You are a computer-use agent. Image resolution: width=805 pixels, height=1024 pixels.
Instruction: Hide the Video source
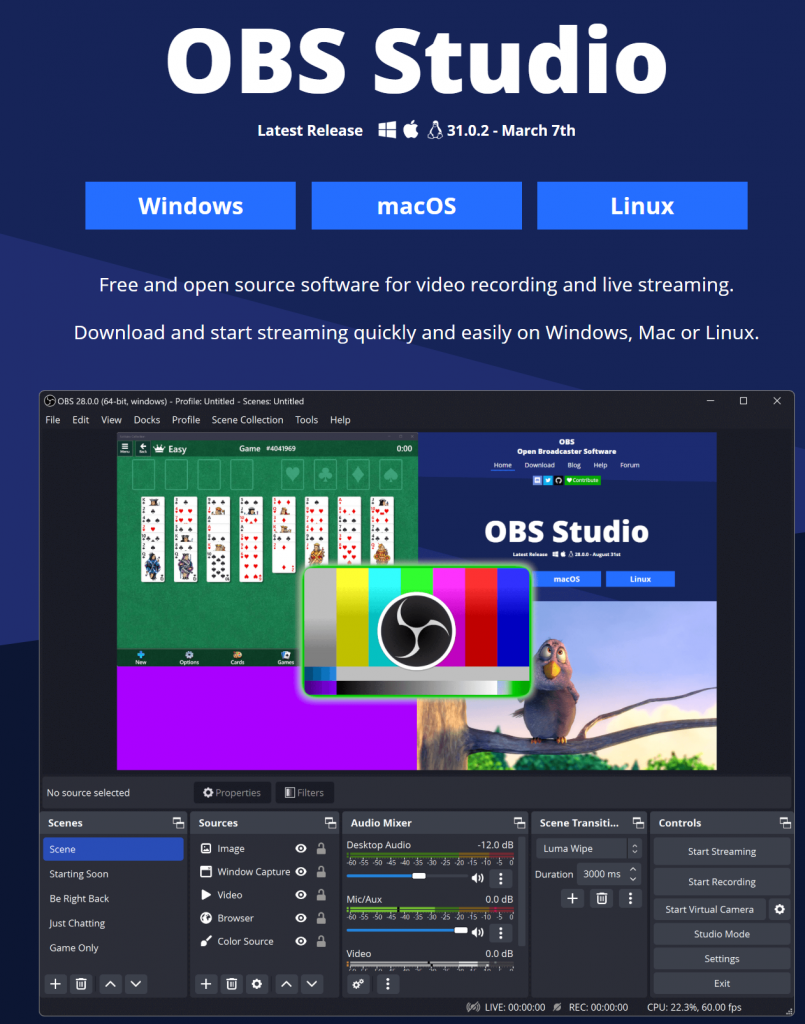(301, 895)
